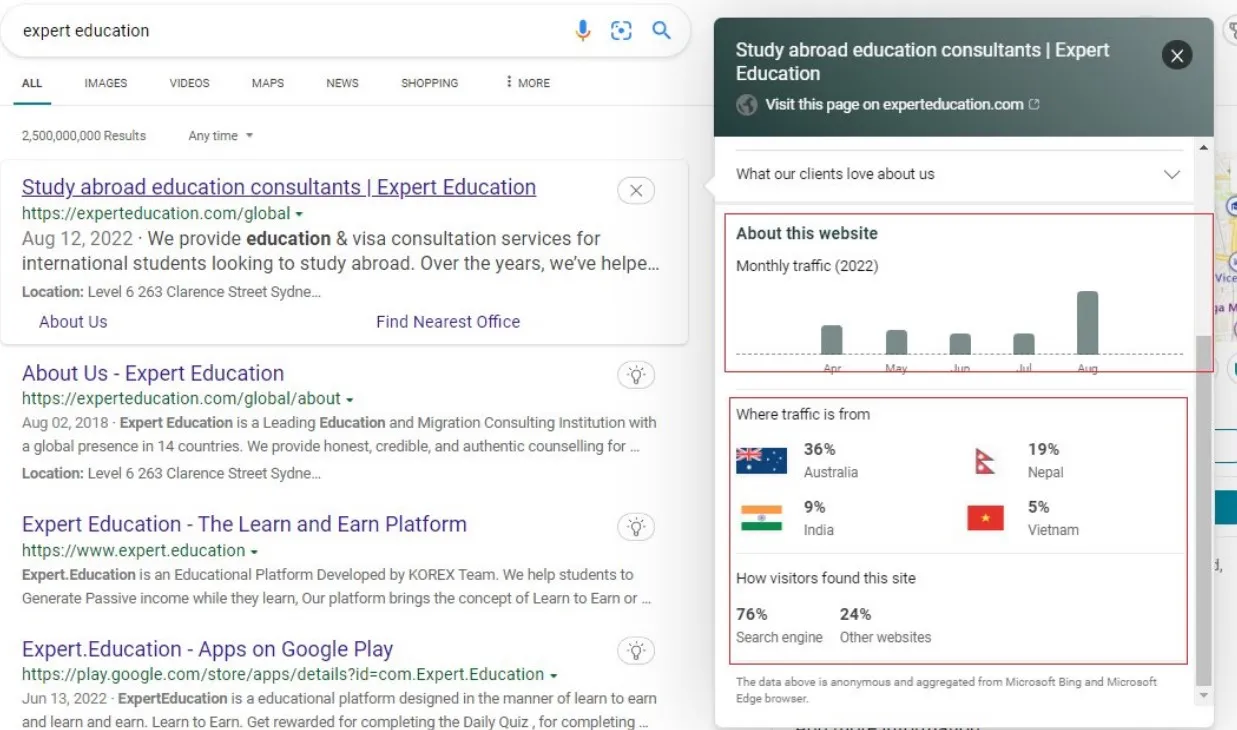Click the Nepal flag icon

point(985,461)
